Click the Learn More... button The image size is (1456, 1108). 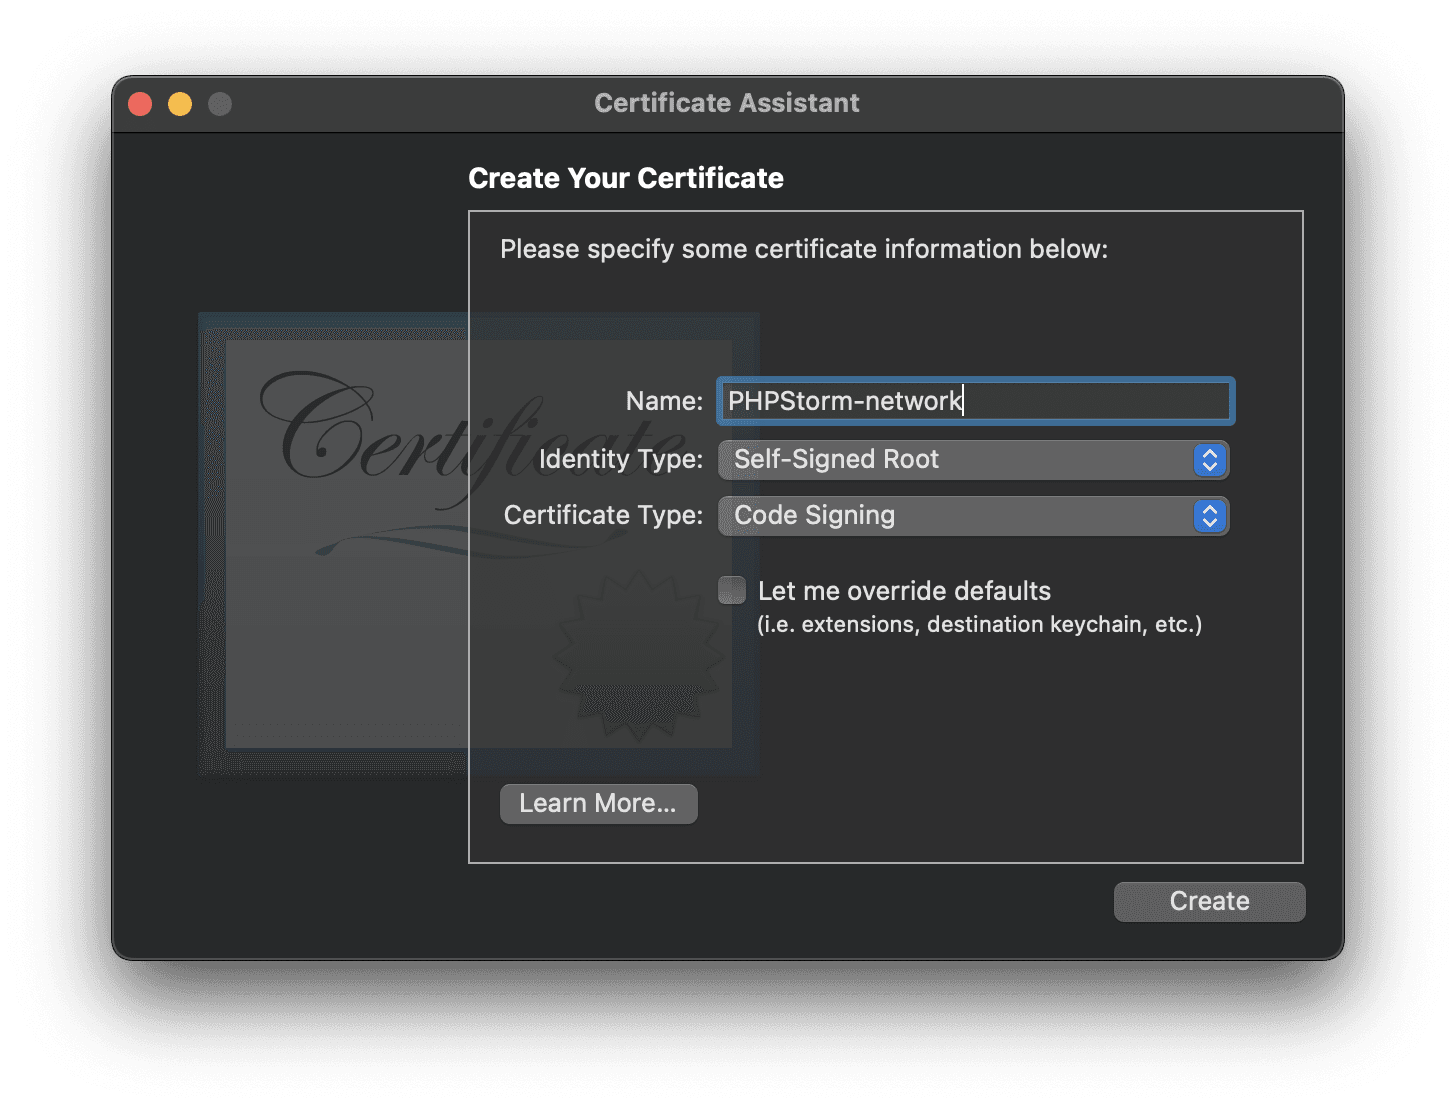point(598,804)
